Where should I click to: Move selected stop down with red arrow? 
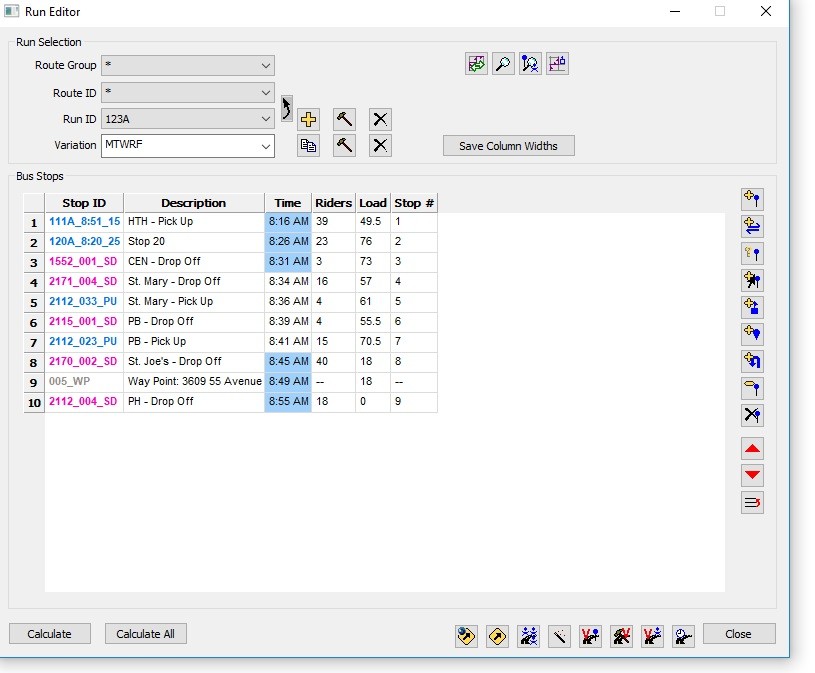pyautogui.click(x=752, y=476)
